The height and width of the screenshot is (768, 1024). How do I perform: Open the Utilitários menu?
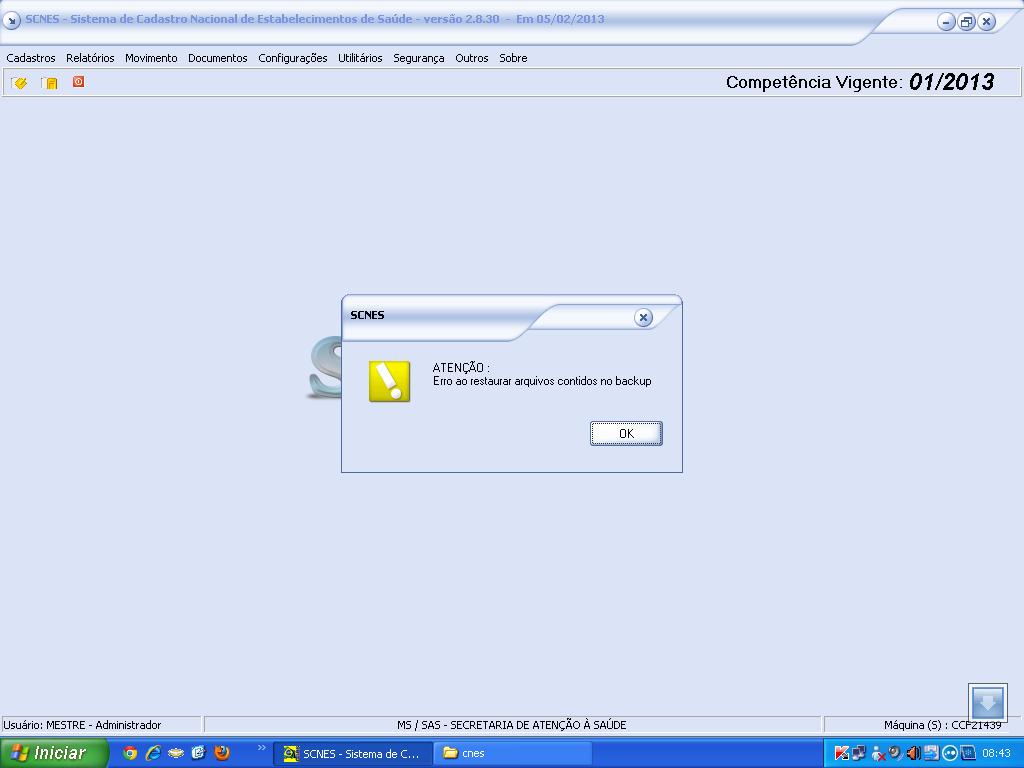(360, 58)
